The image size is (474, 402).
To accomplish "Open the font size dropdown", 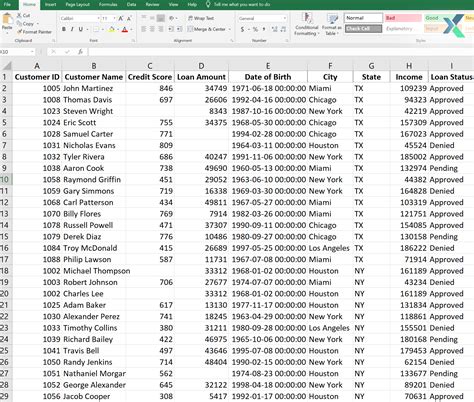I will pos(114,18).
